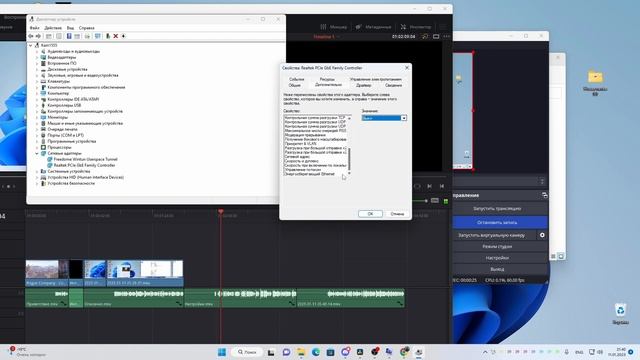Click Остановить запись in OBS
The height and width of the screenshot is (360, 640).
tap(497, 222)
